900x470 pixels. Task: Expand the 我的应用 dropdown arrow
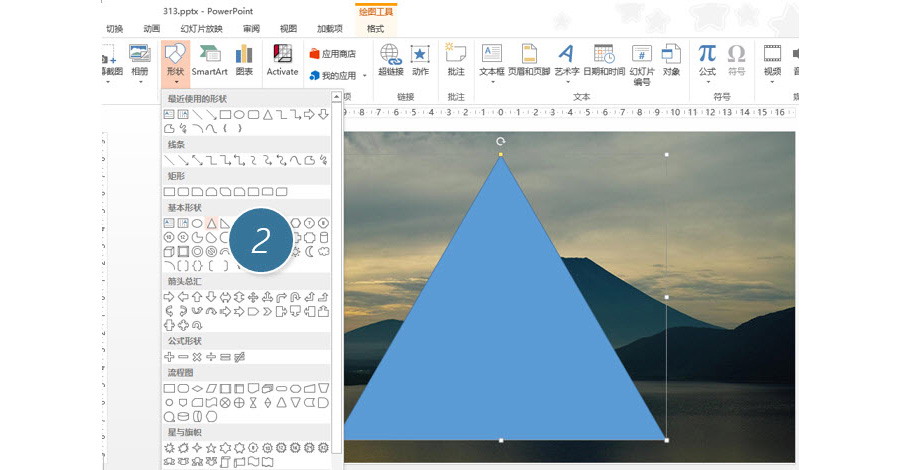point(365,75)
